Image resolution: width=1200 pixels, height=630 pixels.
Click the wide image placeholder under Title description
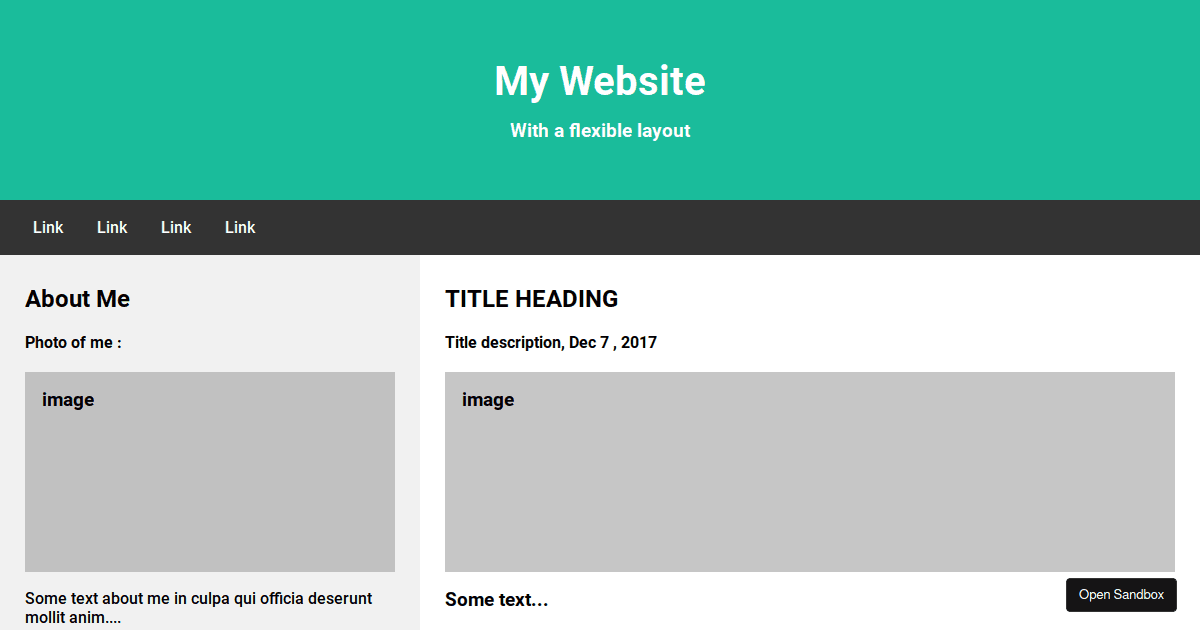click(x=810, y=472)
